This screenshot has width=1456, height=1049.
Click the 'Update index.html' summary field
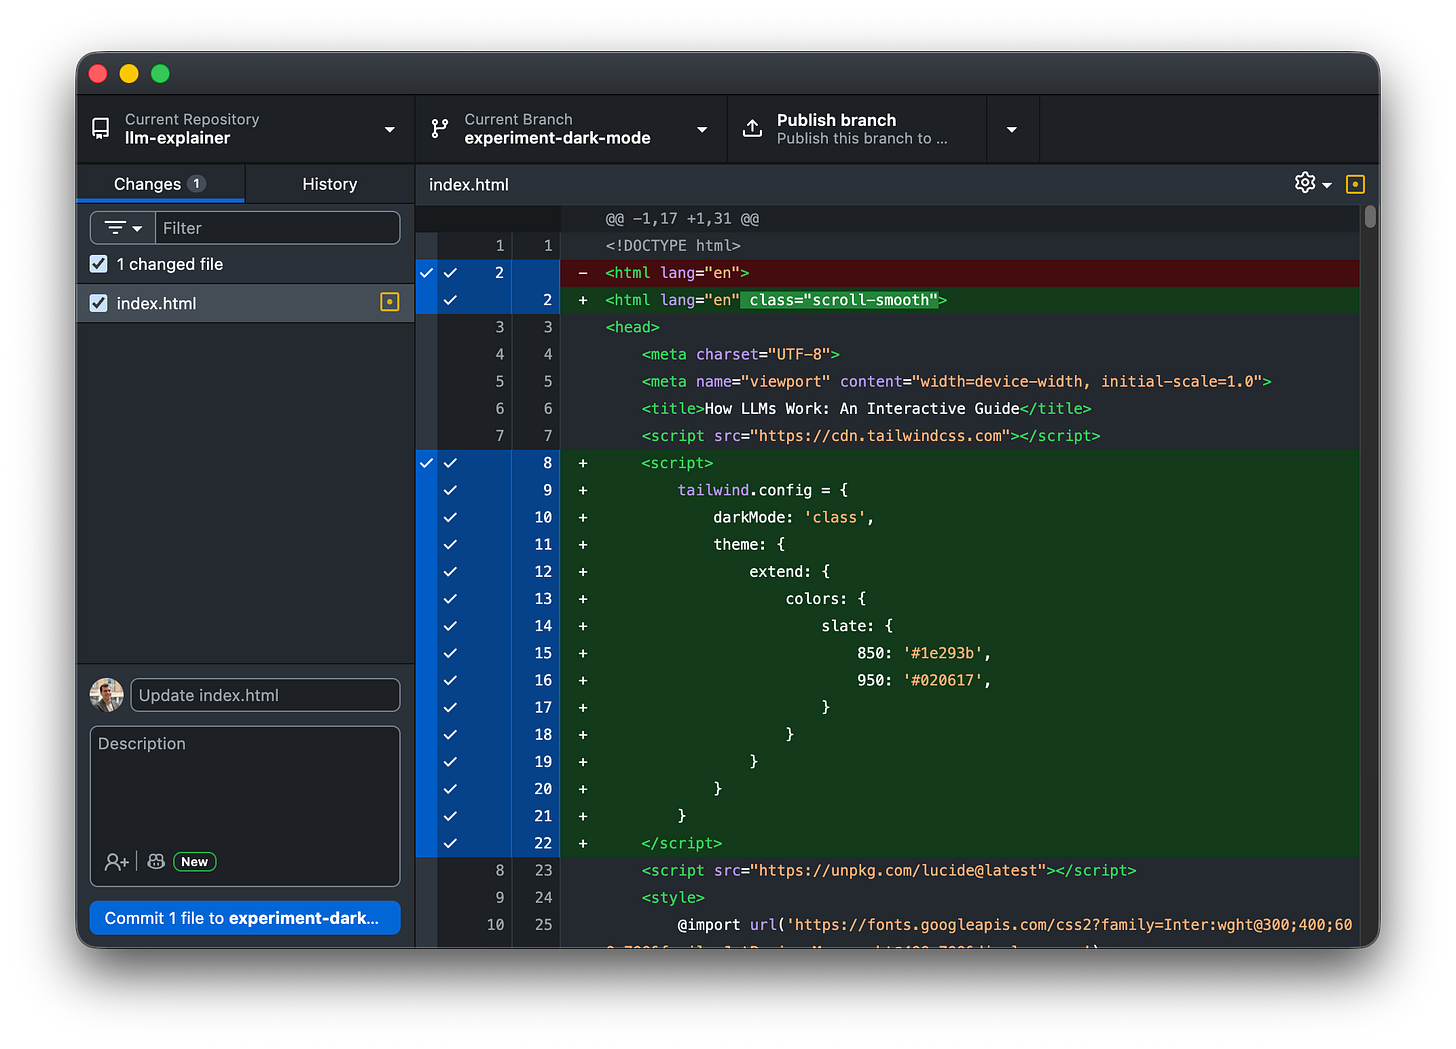[x=264, y=694]
